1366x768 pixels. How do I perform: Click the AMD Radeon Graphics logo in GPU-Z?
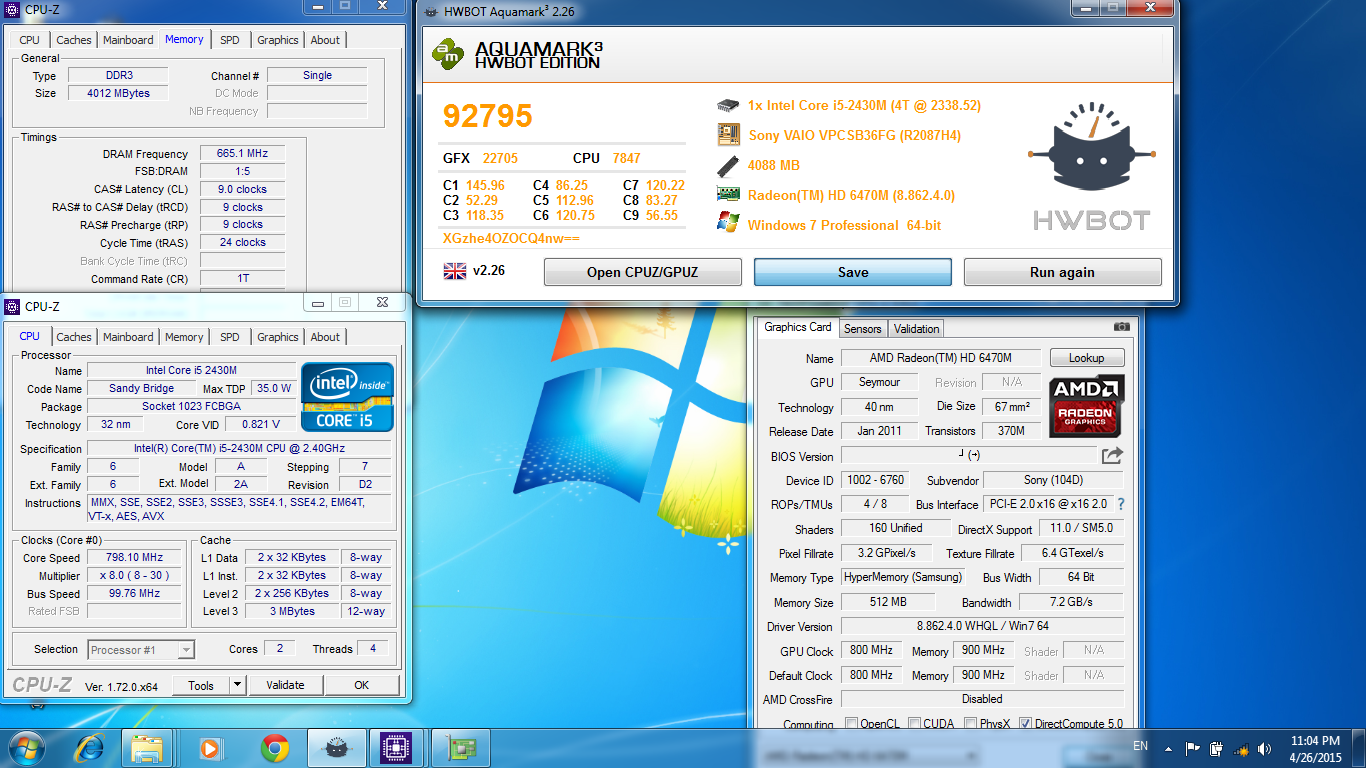coord(1087,406)
